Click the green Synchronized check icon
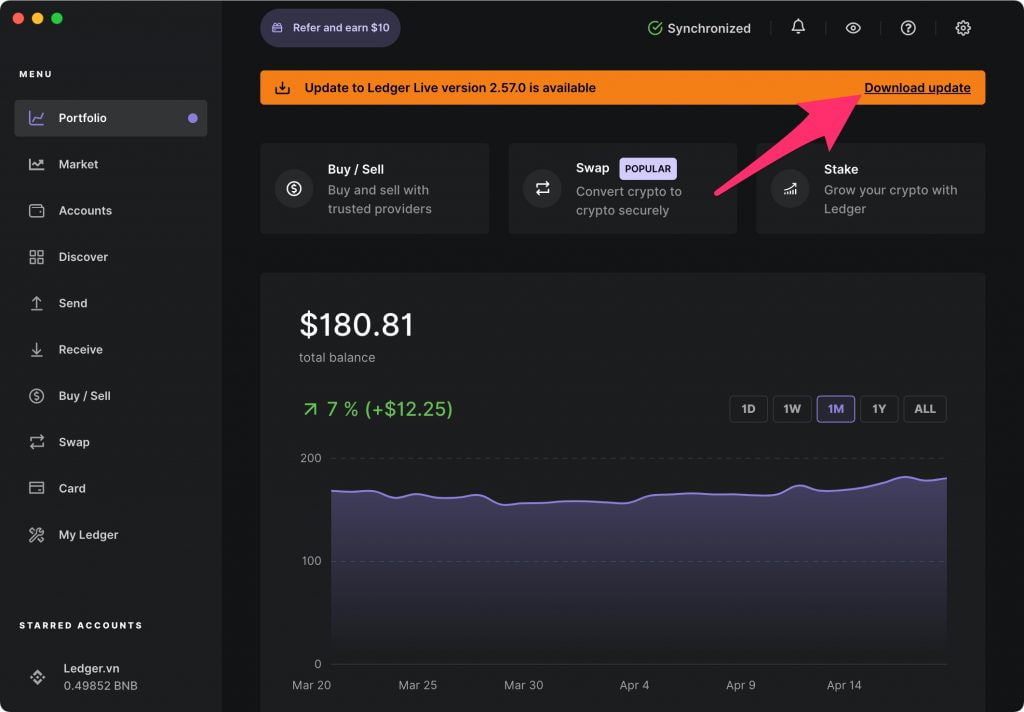The width and height of the screenshot is (1024, 712). click(x=654, y=28)
